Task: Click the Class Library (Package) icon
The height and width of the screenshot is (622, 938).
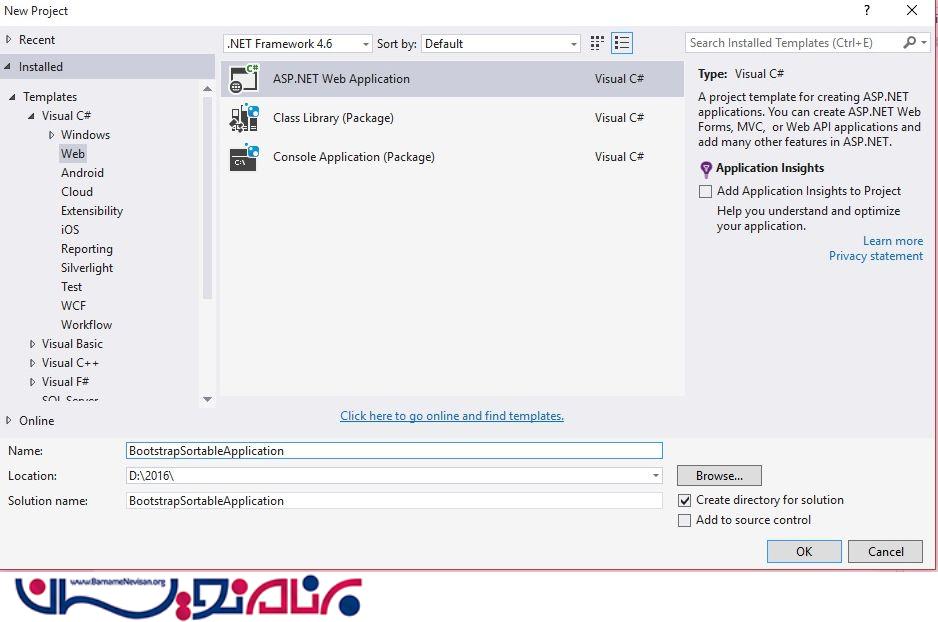Action: point(244,118)
